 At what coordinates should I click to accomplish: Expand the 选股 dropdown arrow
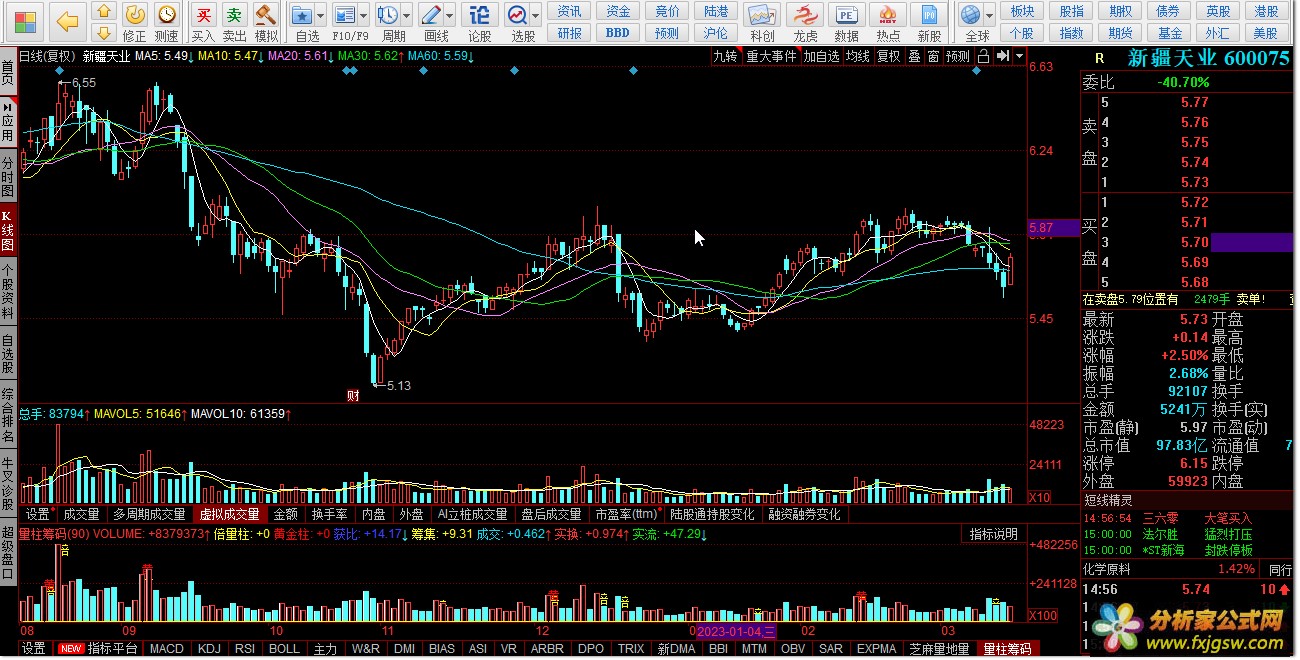pyautogui.click(x=535, y=16)
